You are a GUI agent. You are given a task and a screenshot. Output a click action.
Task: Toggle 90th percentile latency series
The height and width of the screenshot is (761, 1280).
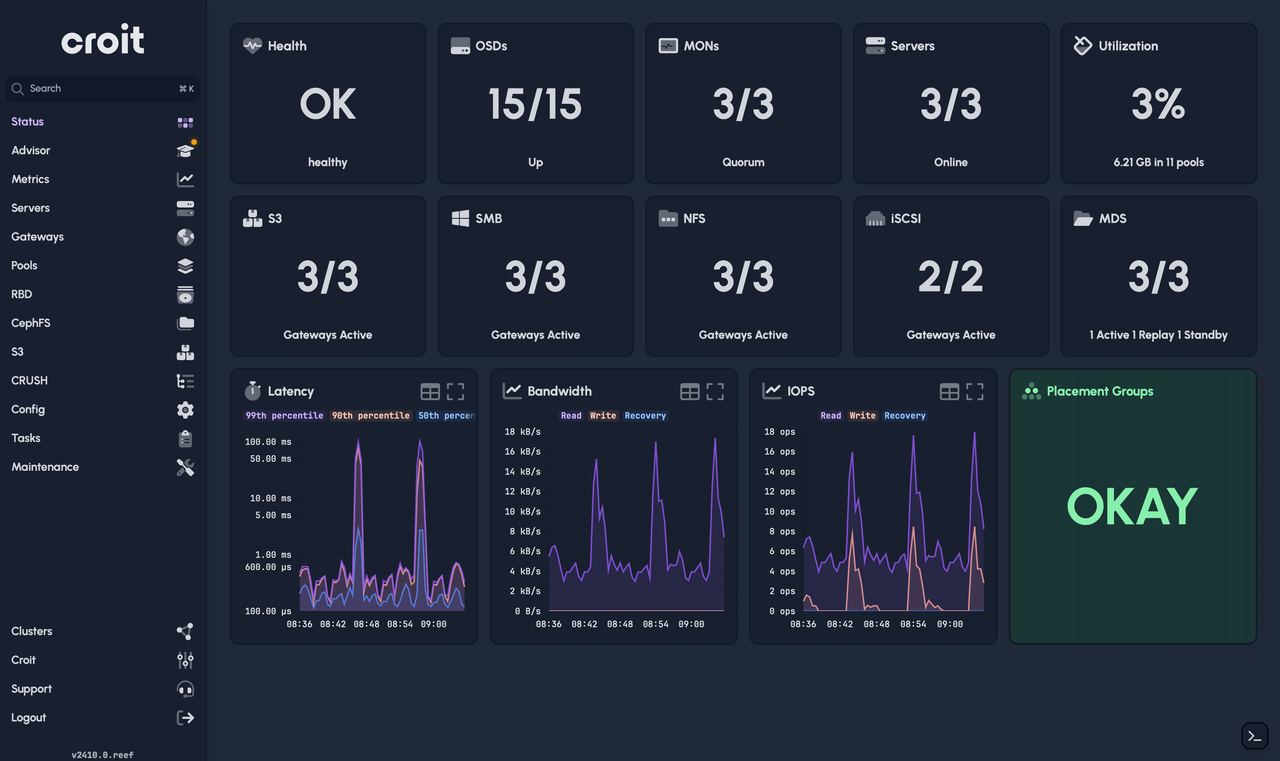pyautogui.click(x=370, y=416)
